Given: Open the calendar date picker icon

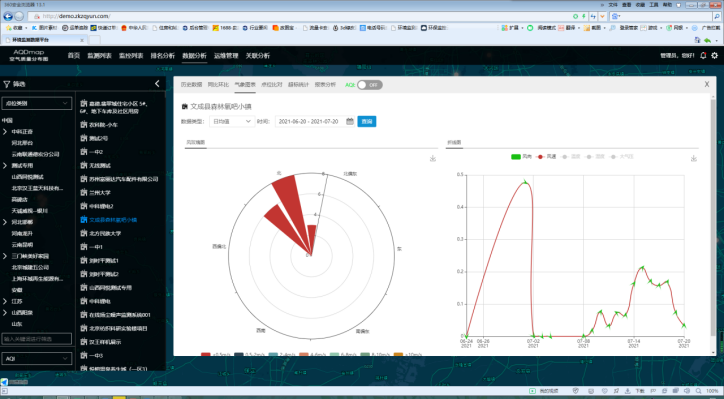Looking at the screenshot, I should 350,121.
